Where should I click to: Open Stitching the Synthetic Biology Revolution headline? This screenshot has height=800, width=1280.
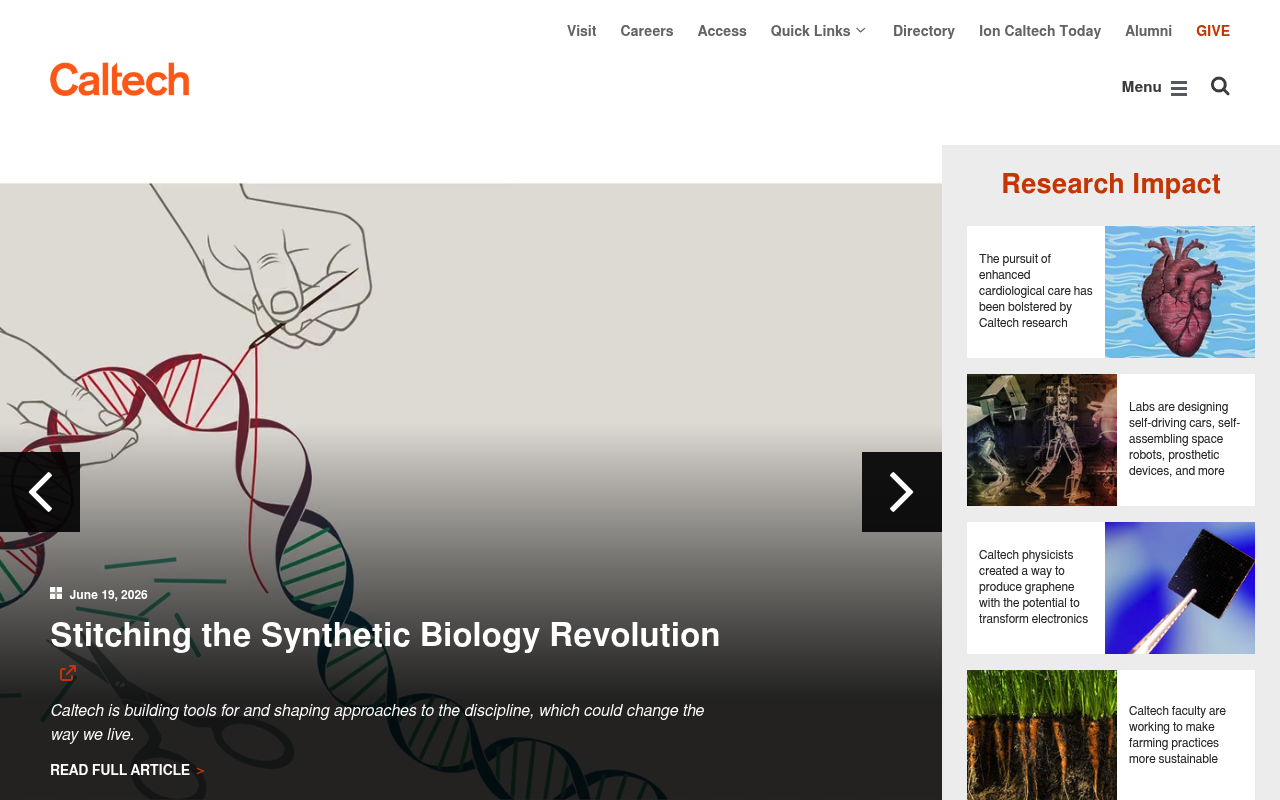385,635
